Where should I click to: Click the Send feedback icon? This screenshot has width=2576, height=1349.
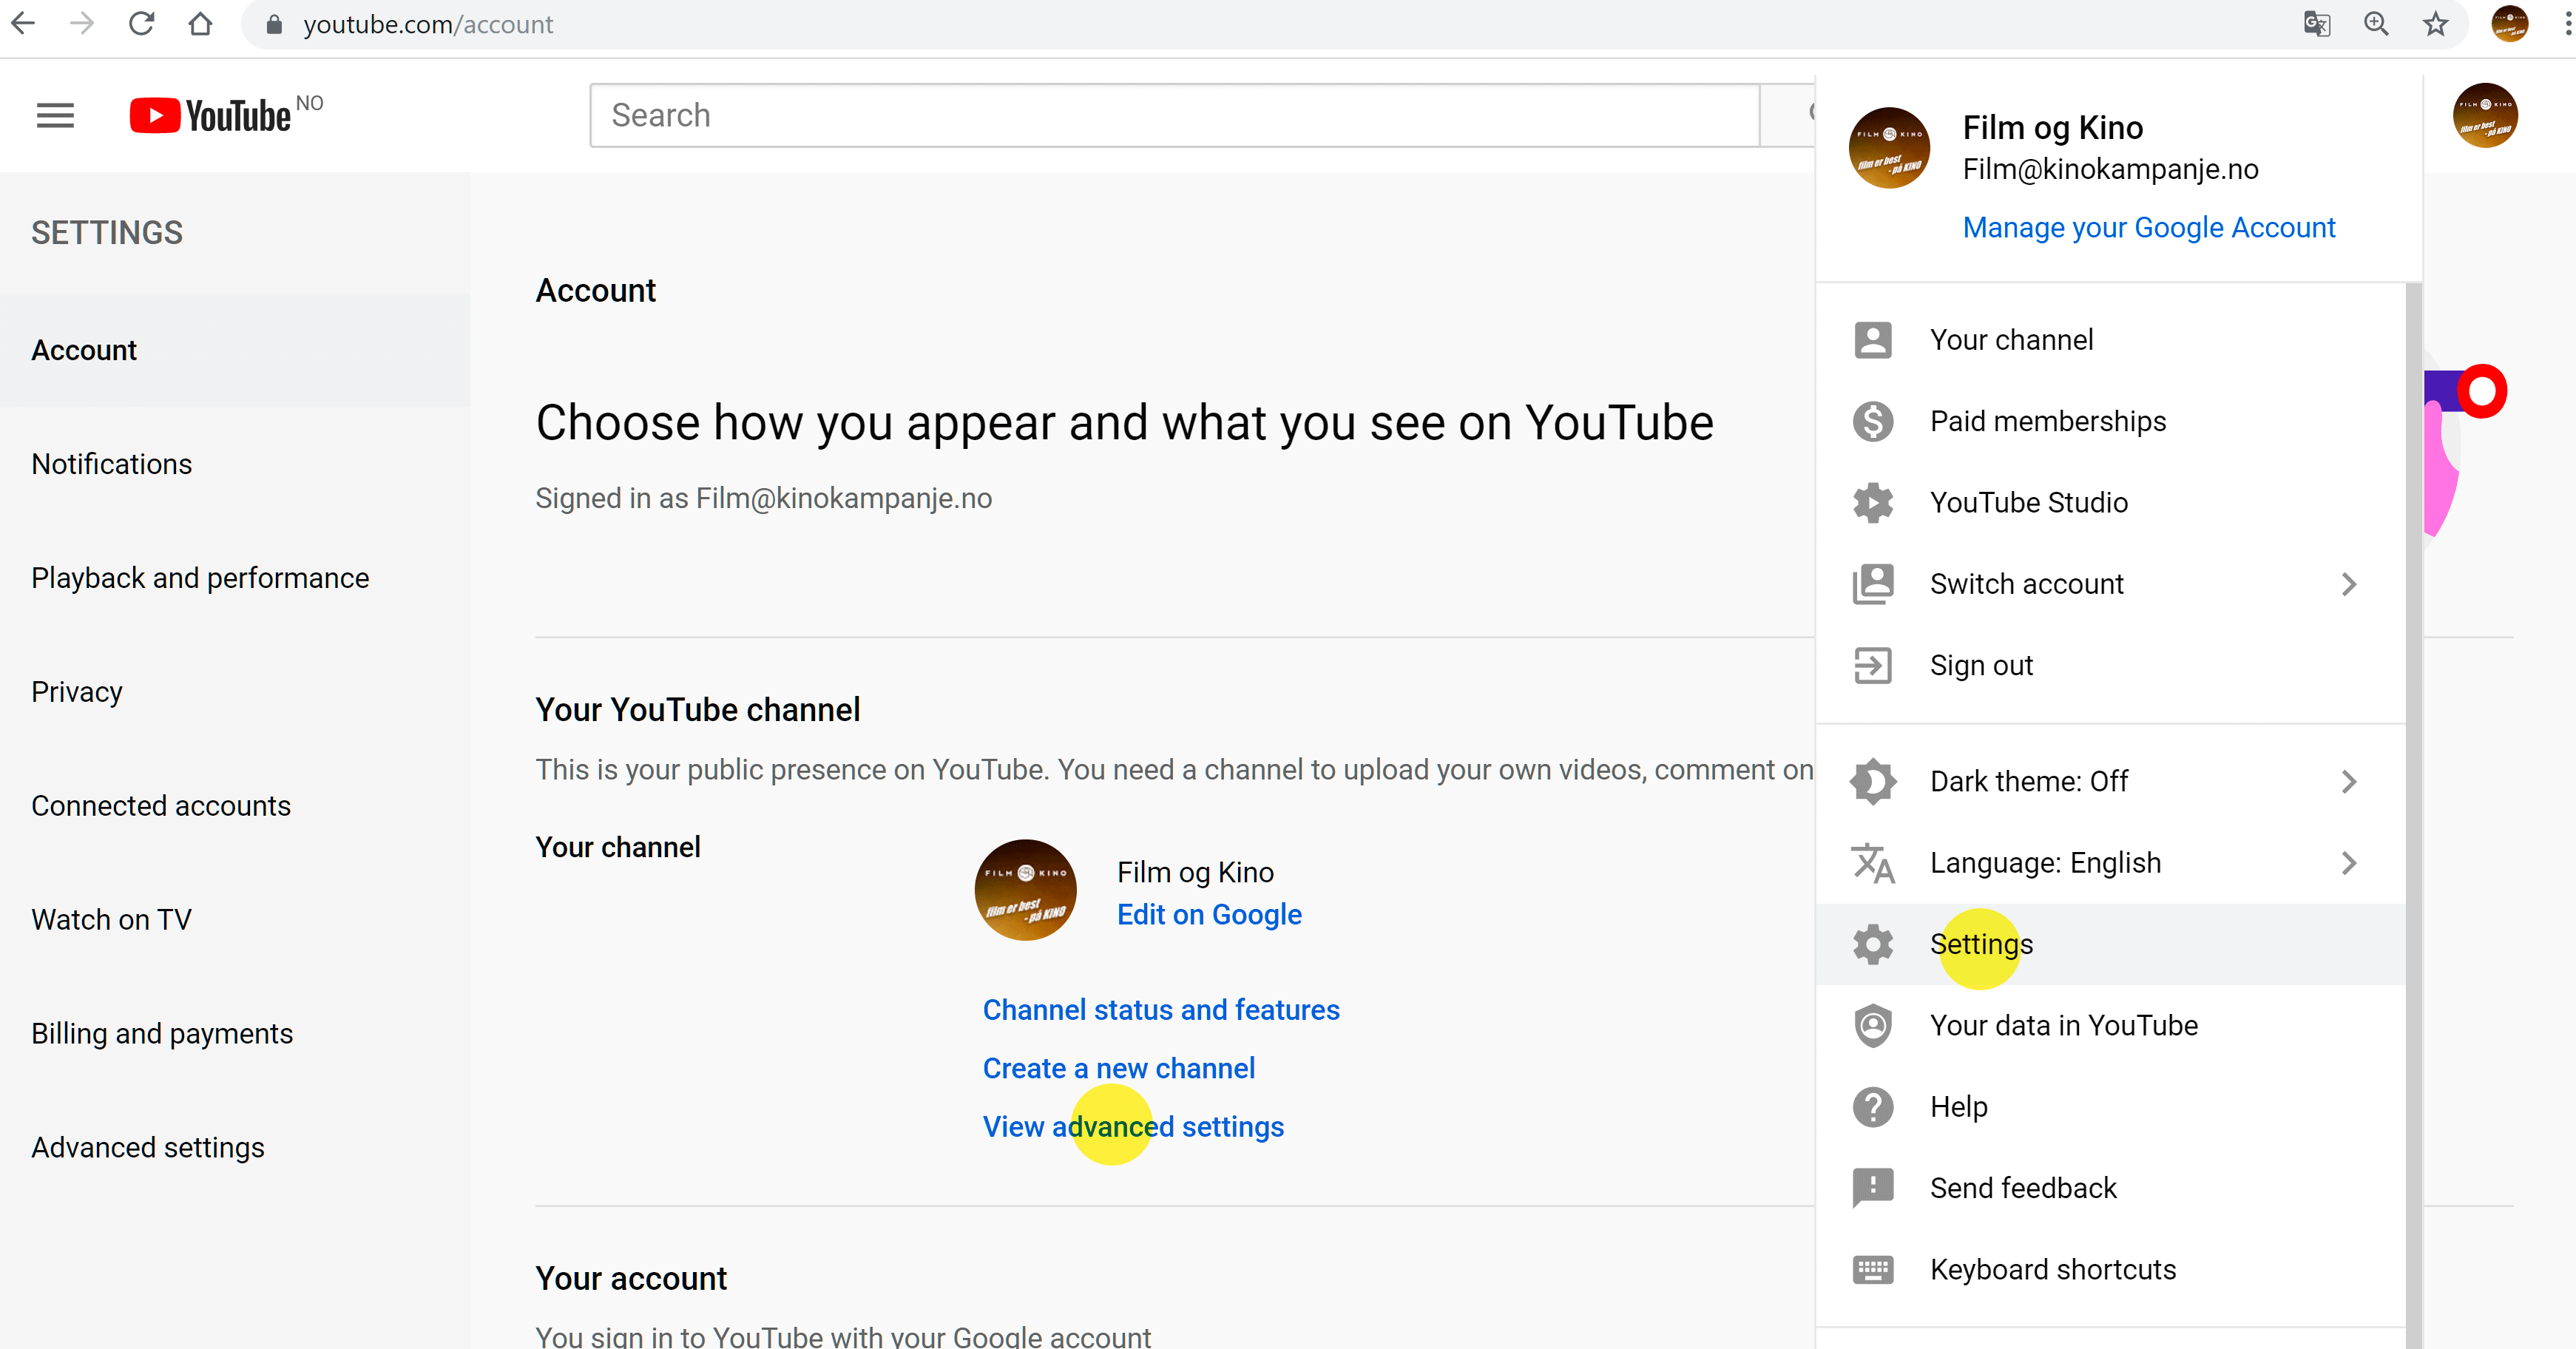1872,1188
